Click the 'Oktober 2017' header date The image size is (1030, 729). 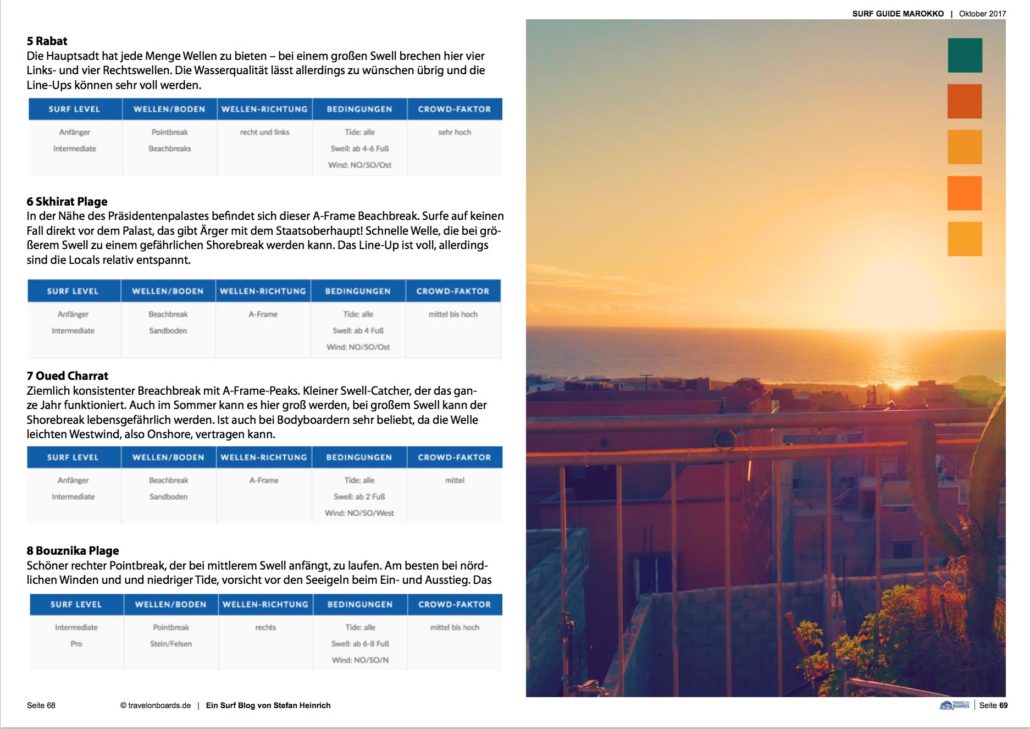click(982, 13)
